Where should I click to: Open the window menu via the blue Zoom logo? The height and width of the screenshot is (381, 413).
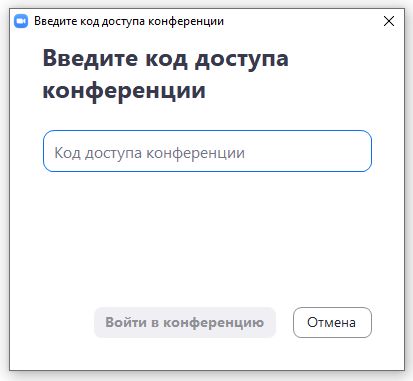pos(21,21)
